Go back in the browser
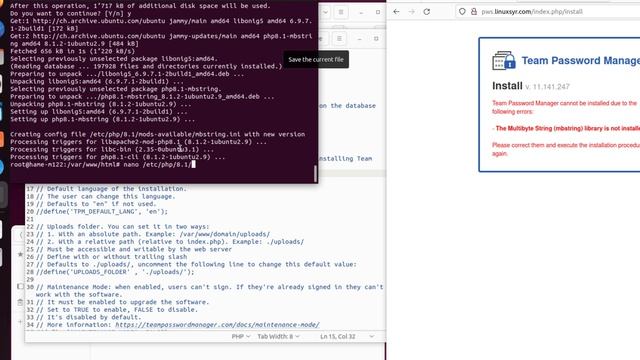Viewport: 640px width, 360px height. point(396,12)
